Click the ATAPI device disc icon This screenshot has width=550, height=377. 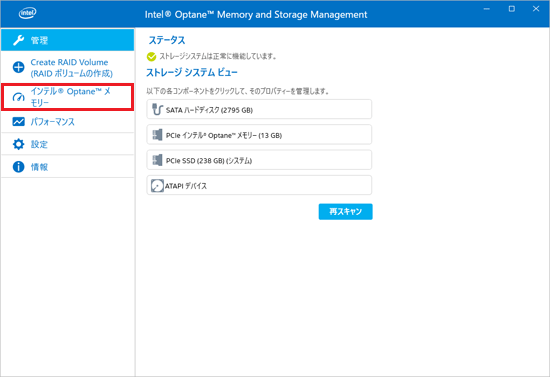point(157,186)
